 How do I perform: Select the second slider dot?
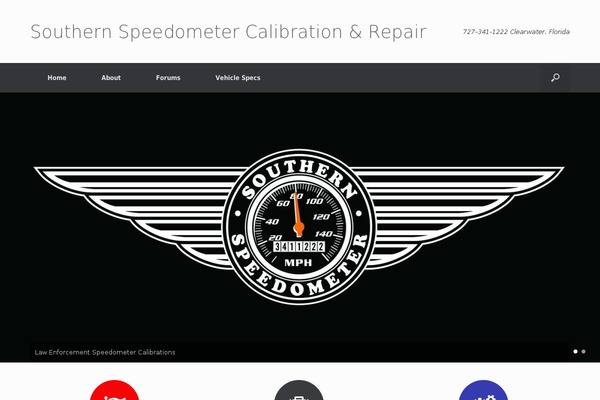[x=583, y=351]
